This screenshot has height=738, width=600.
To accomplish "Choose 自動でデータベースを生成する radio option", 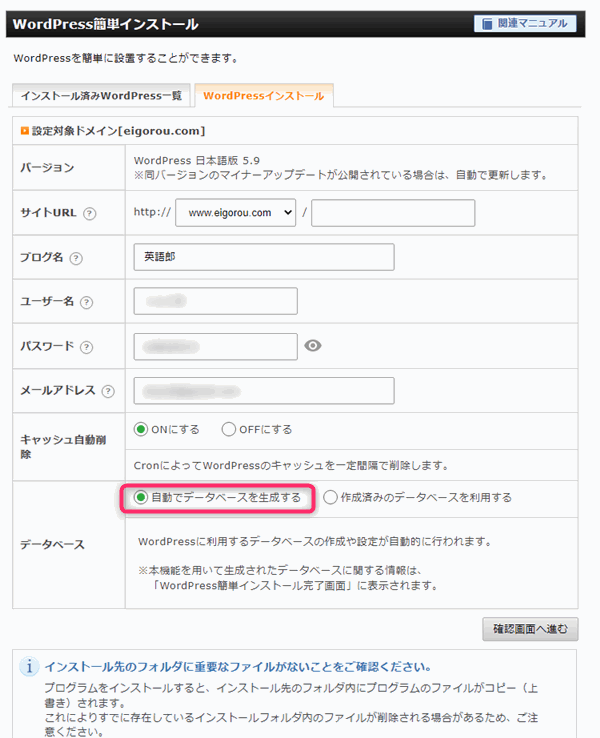I will (x=141, y=497).
